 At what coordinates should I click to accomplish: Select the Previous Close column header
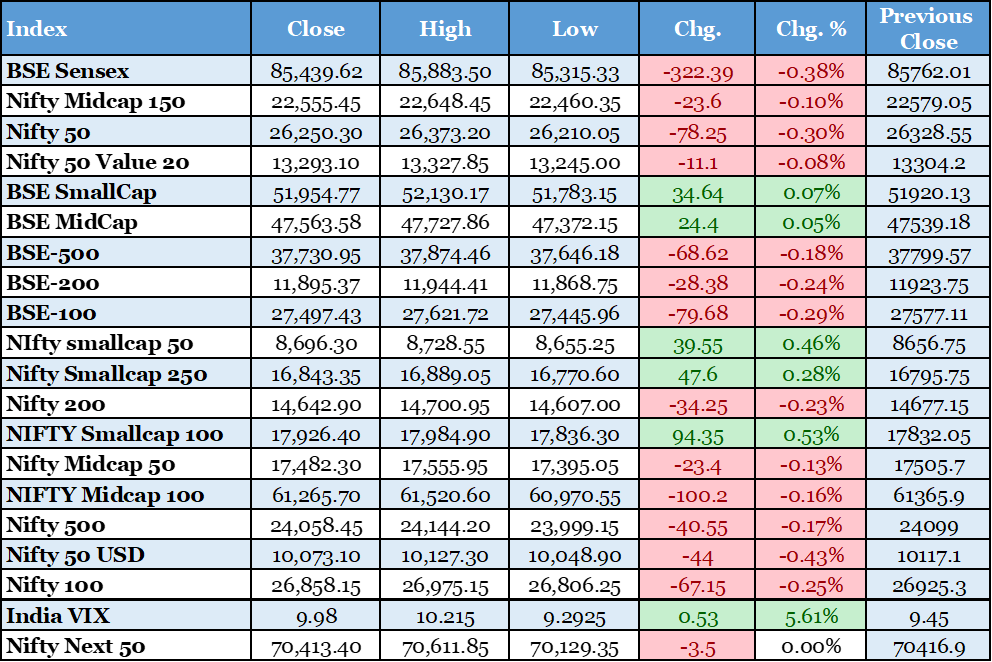928,29
